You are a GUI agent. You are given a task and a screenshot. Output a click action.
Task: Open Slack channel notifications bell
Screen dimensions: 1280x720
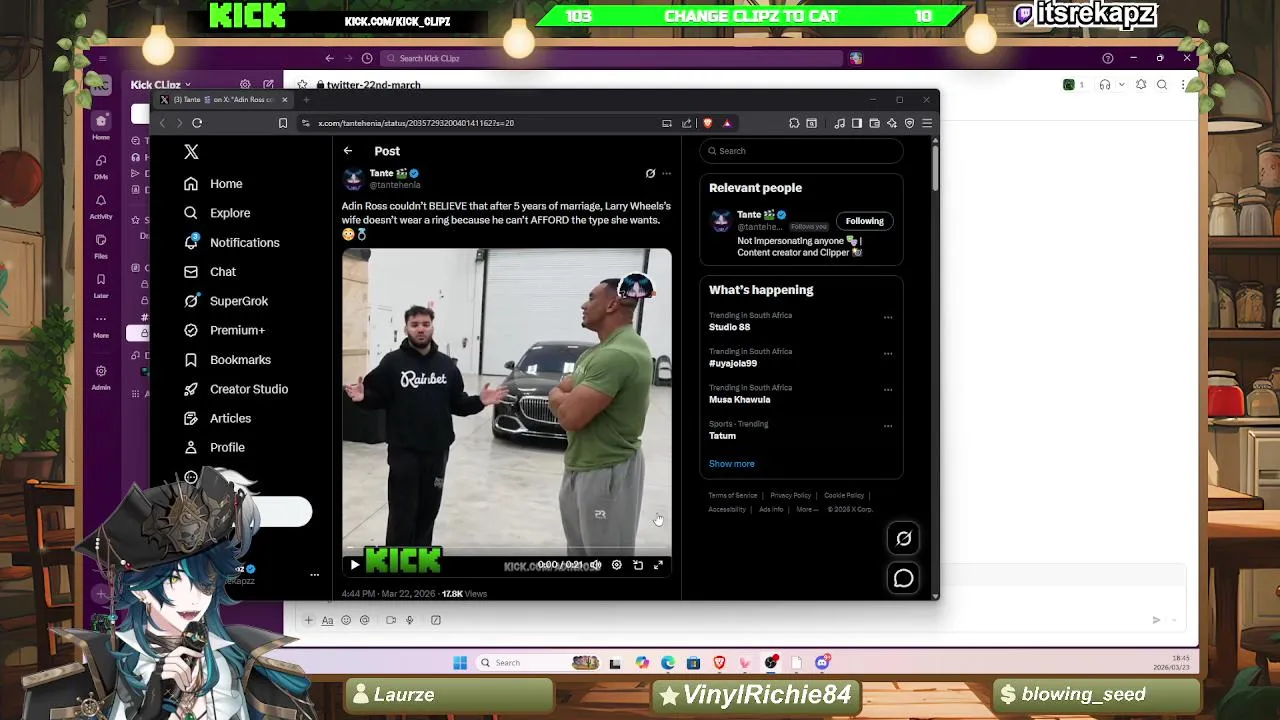click(x=1141, y=85)
